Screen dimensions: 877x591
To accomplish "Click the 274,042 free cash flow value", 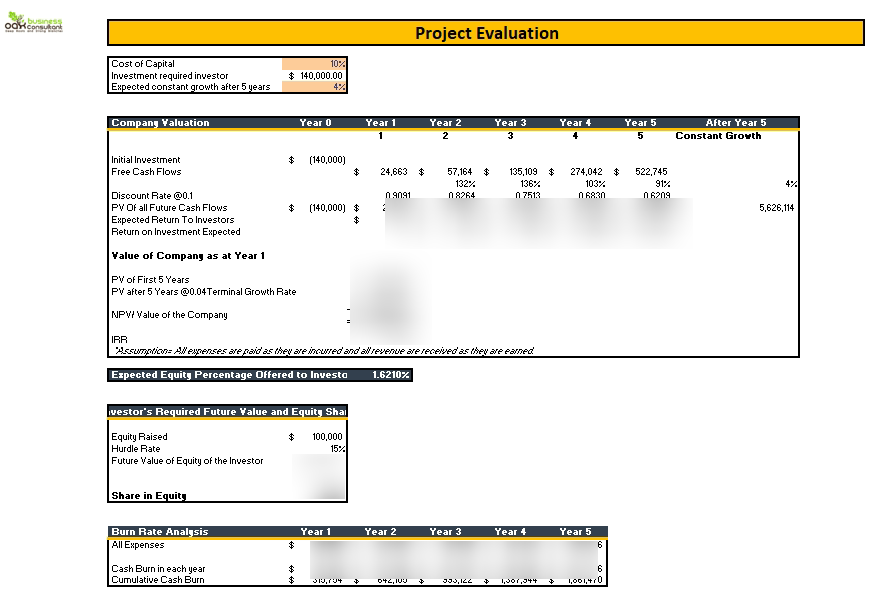I will click(586, 172).
